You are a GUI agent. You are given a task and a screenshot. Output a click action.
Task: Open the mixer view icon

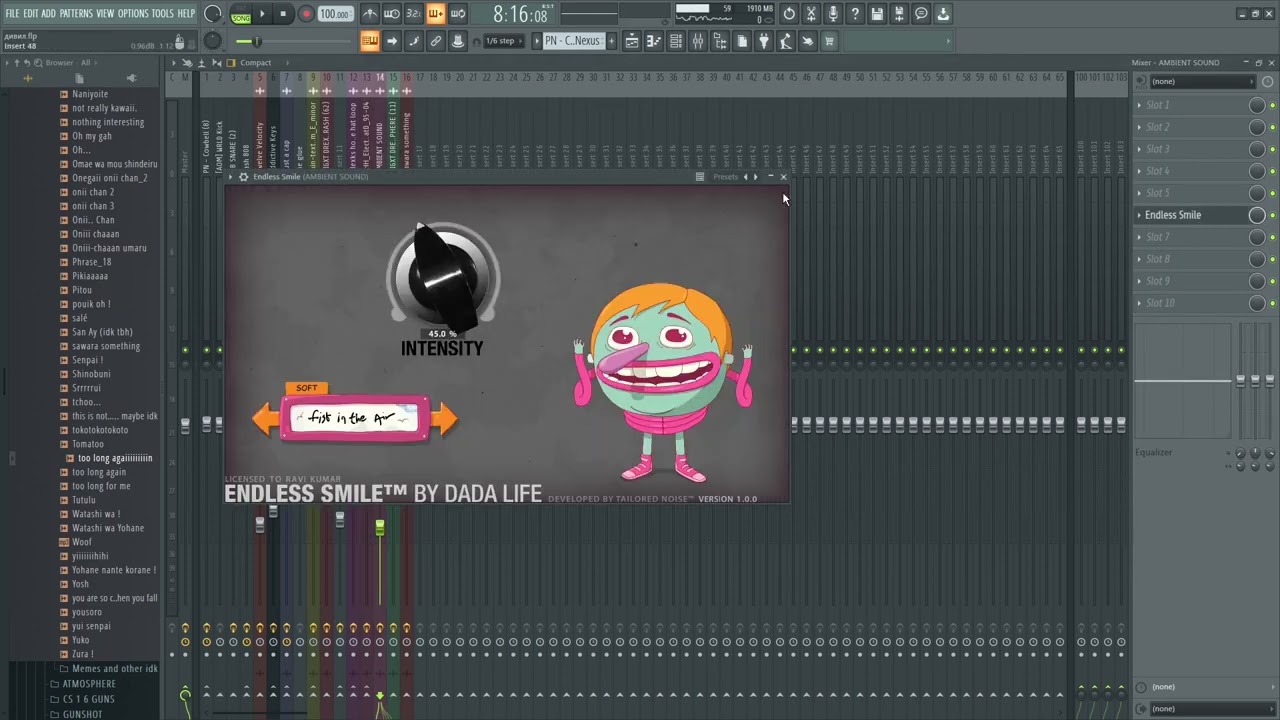(698, 41)
